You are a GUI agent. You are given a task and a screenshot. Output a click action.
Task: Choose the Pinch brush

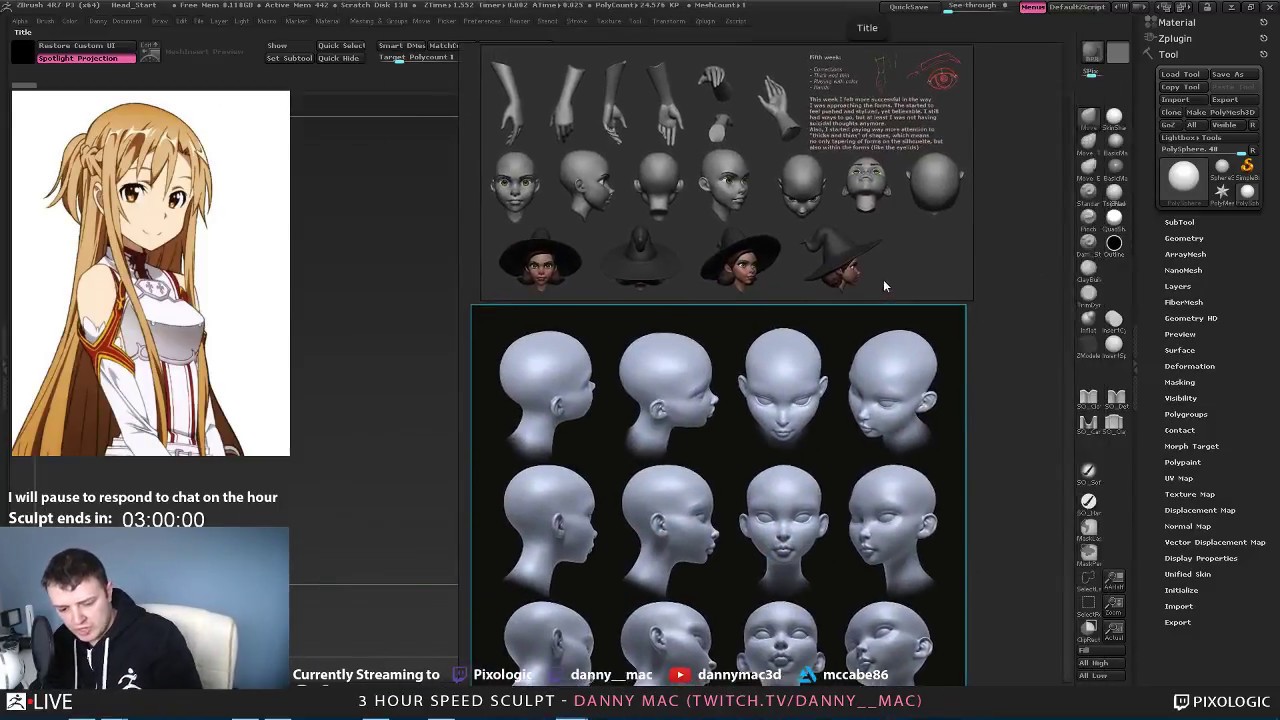[x=1089, y=218]
